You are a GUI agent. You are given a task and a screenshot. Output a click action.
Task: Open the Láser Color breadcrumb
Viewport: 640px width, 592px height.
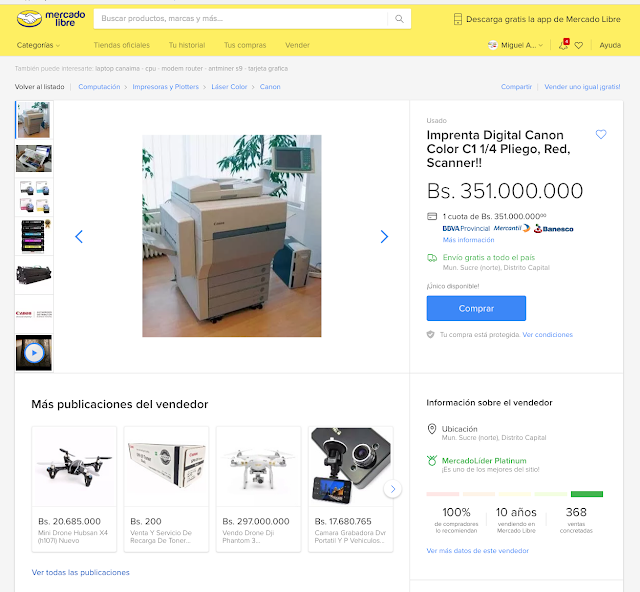[229, 87]
